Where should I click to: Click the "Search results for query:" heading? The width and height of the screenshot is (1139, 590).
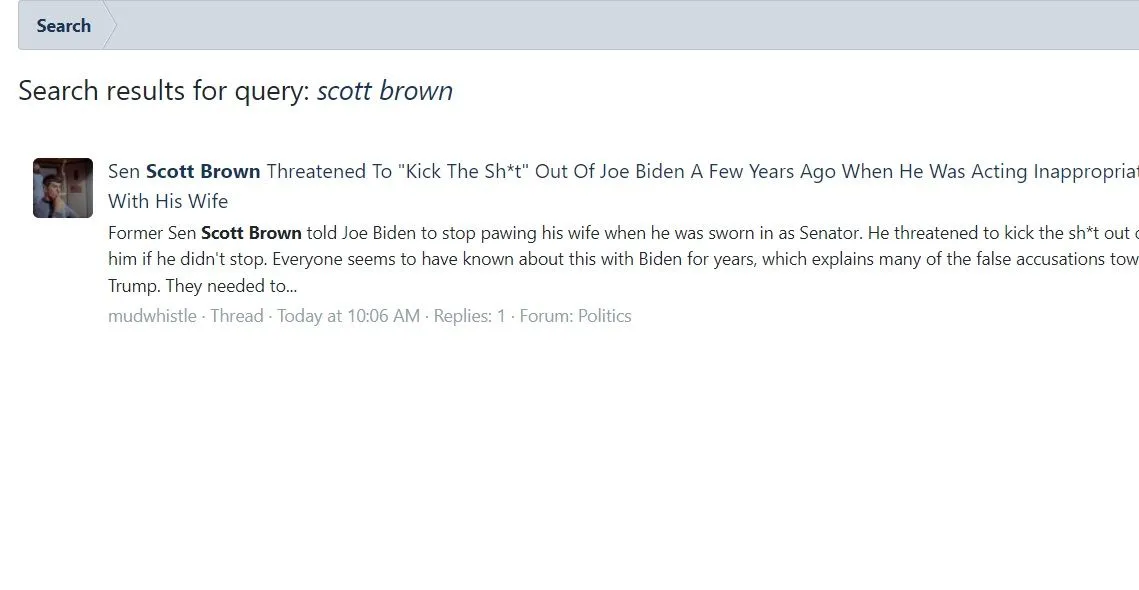coord(164,91)
